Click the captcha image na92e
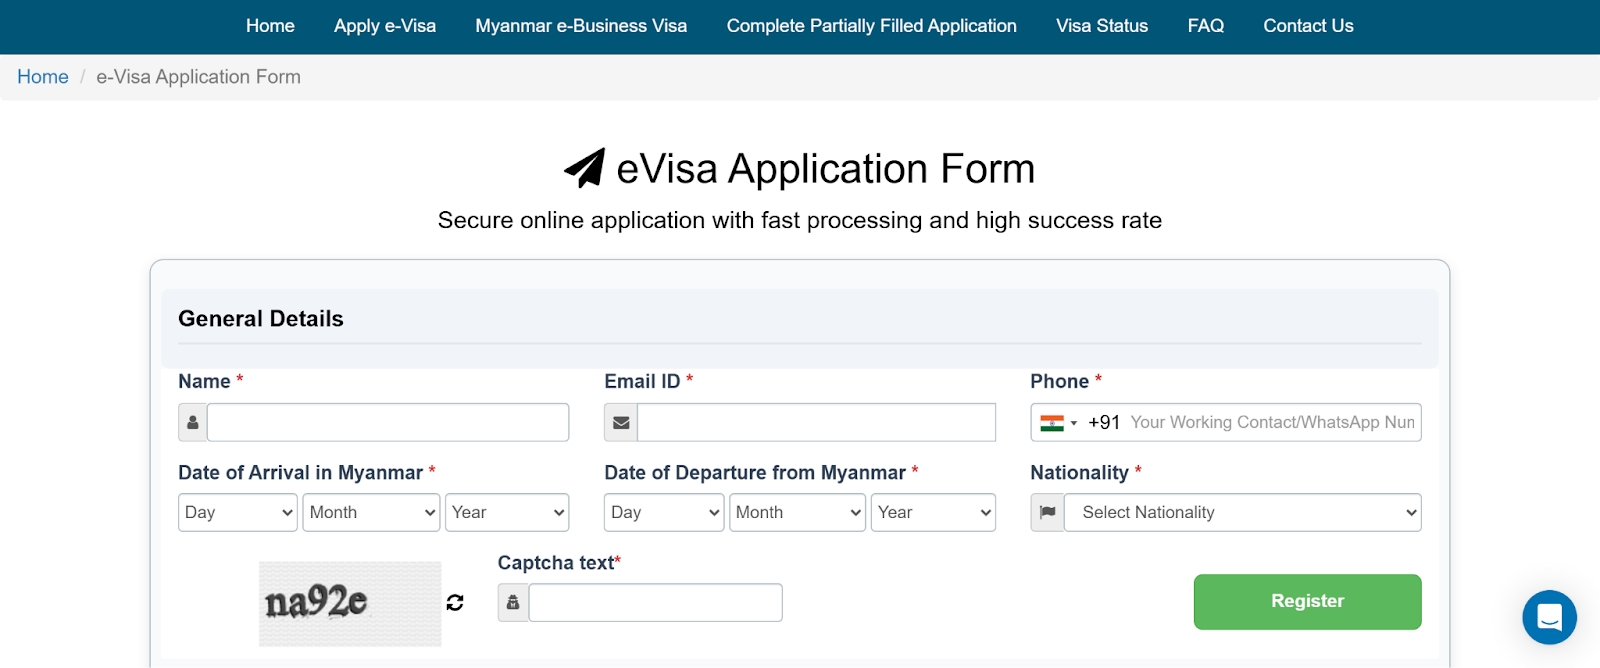The height and width of the screenshot is (668, 1600). [x=349, y=603]
